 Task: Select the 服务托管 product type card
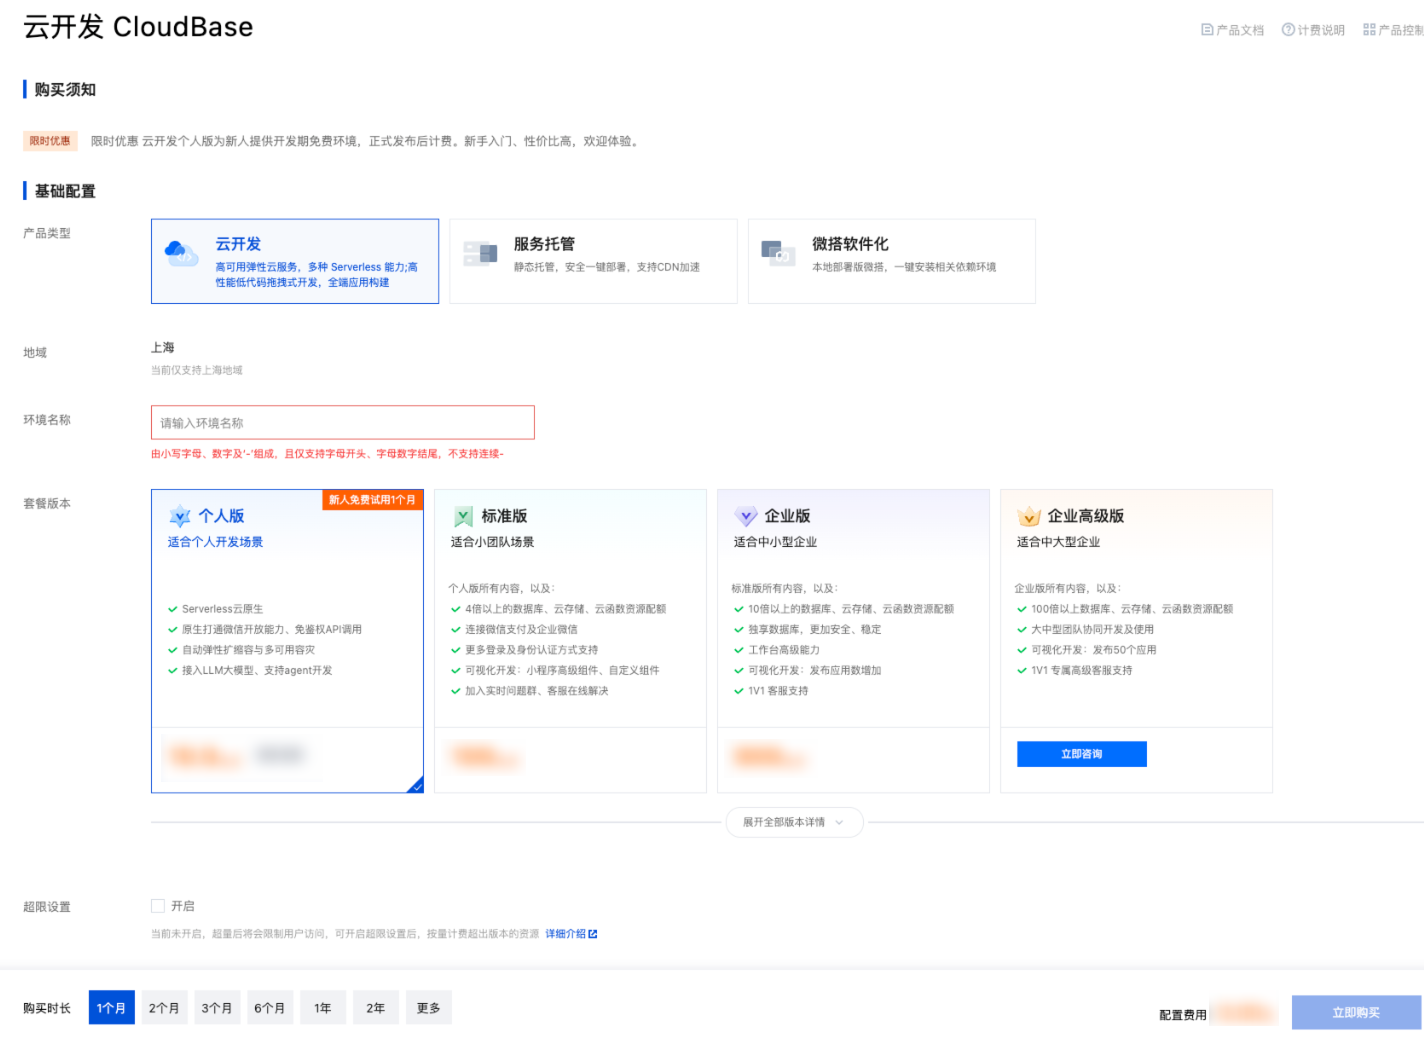click(x=593, y=261)
